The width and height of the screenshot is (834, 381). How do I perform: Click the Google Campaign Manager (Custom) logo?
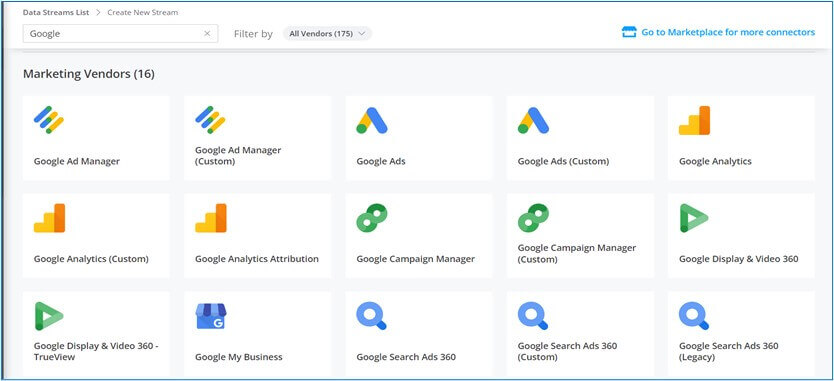coord(533,218)
